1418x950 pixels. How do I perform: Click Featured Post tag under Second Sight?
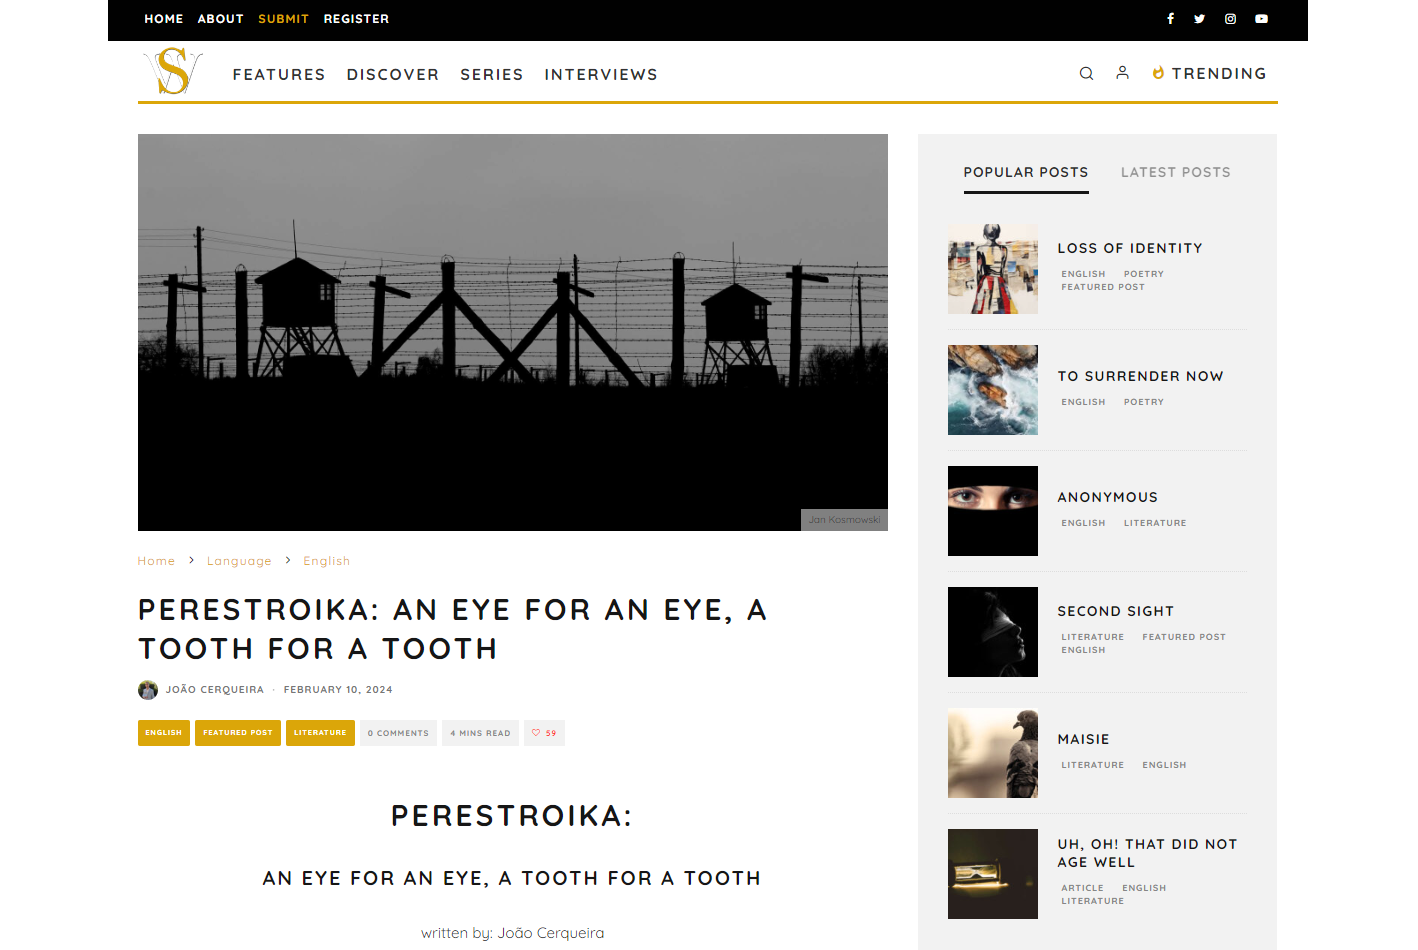click(1184, 637)
